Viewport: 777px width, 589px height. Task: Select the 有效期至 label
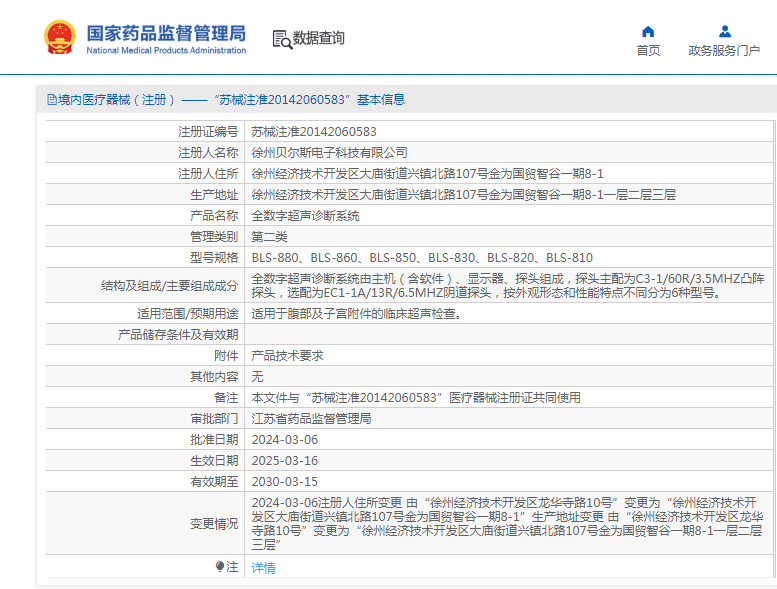214,482
